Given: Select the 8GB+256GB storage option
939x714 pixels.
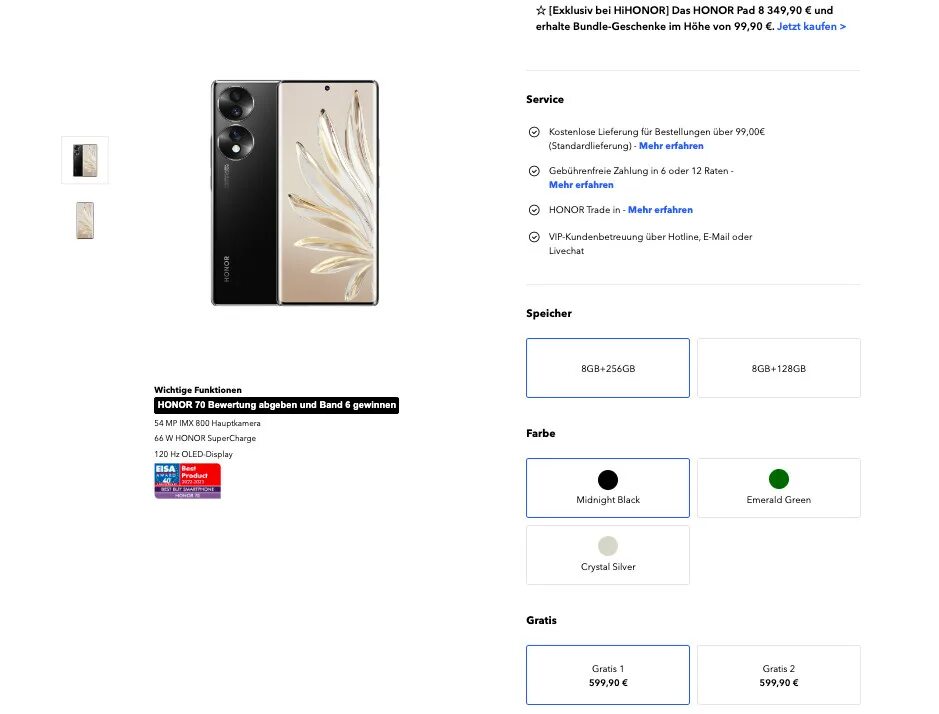Looking at the screenshot, I should pos(608,368).
